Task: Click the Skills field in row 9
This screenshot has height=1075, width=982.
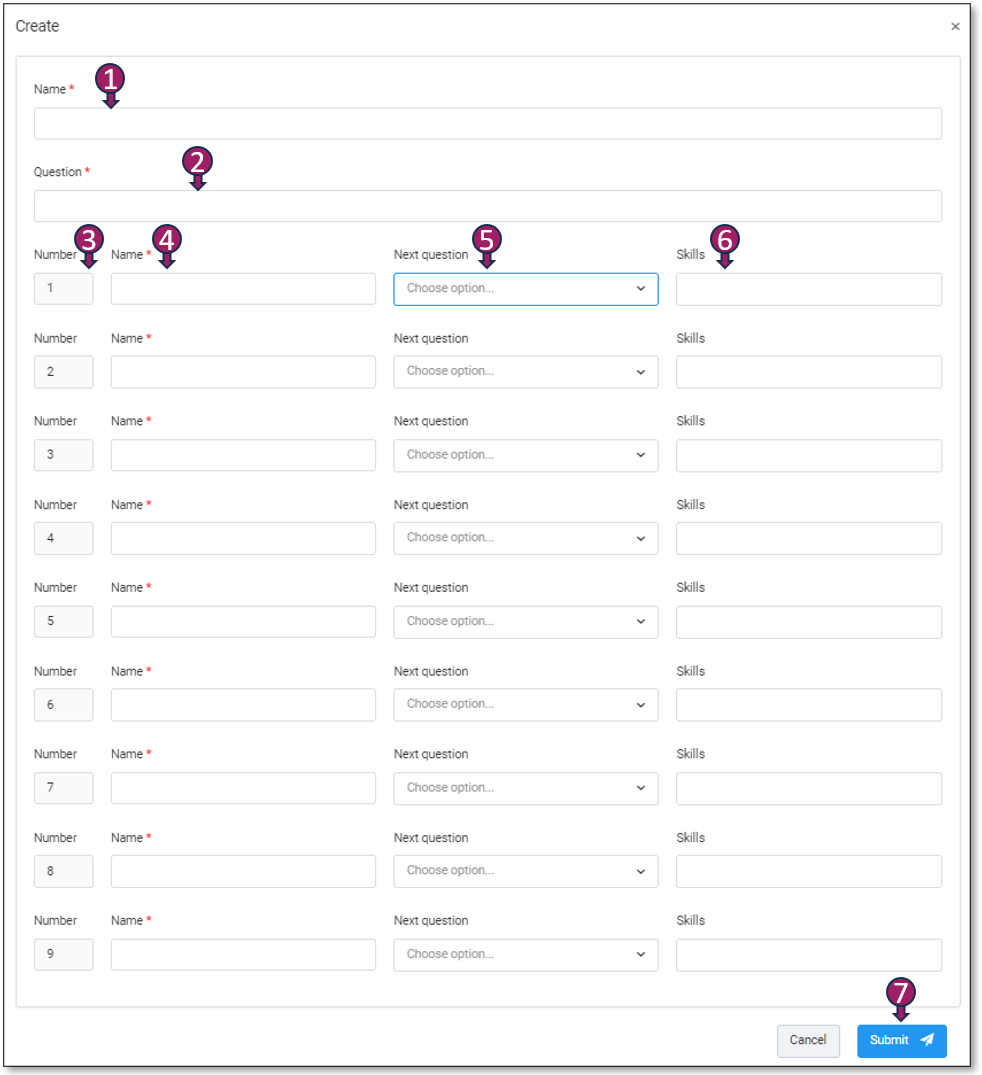Action: (808, 954)
